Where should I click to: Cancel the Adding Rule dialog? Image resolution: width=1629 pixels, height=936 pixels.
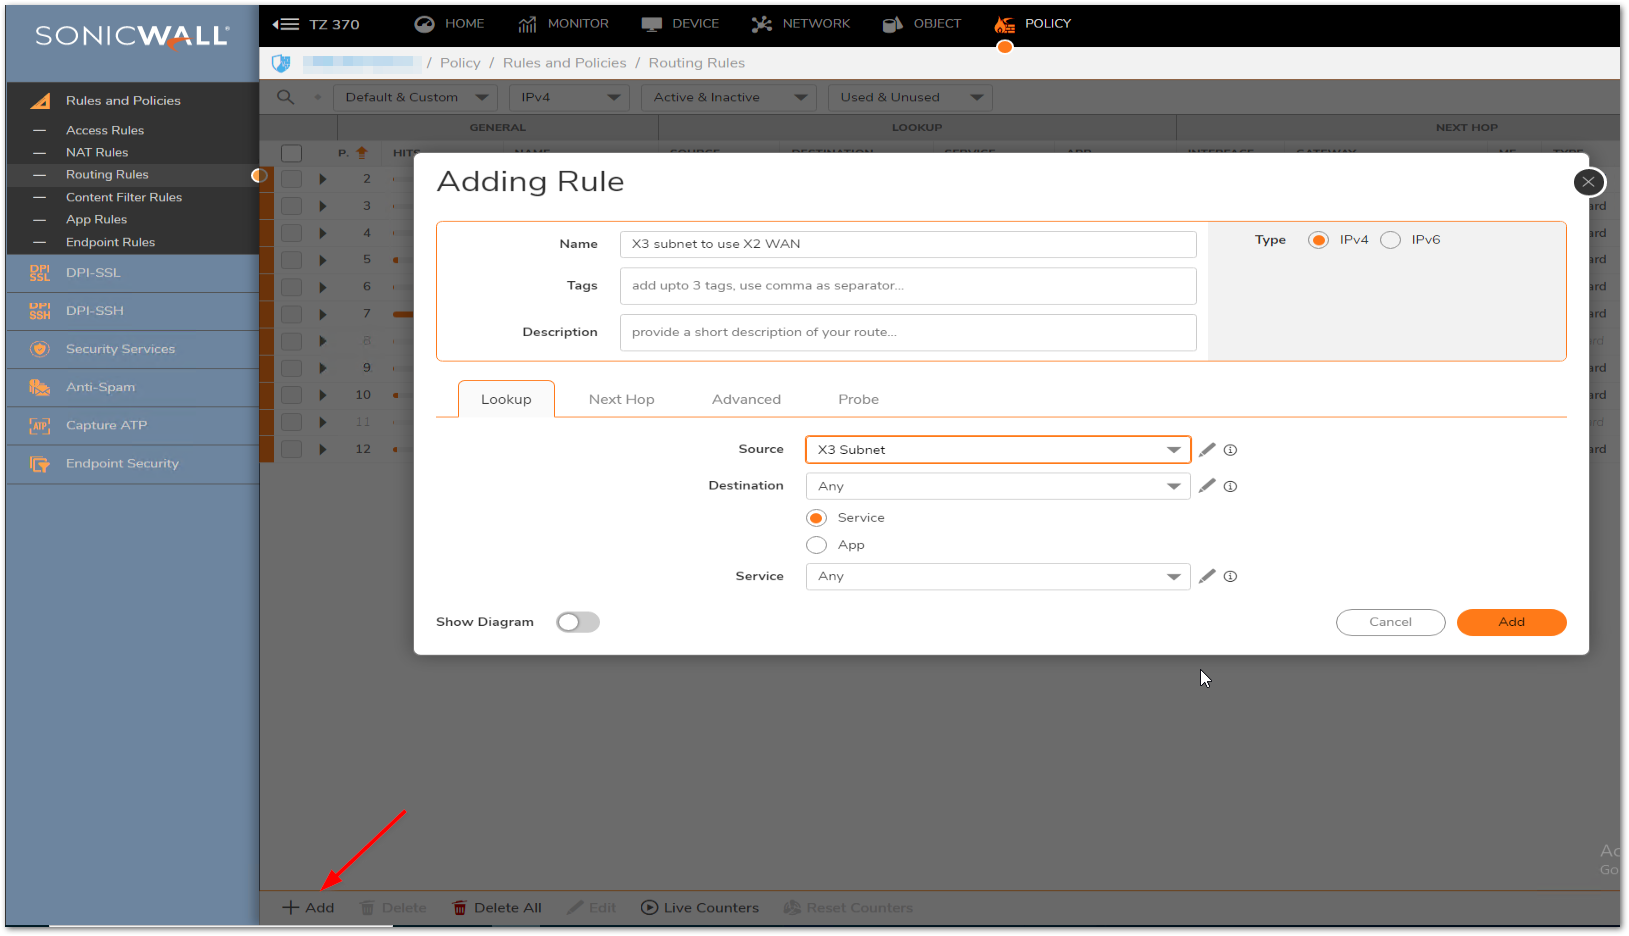tap(1390, 622)
